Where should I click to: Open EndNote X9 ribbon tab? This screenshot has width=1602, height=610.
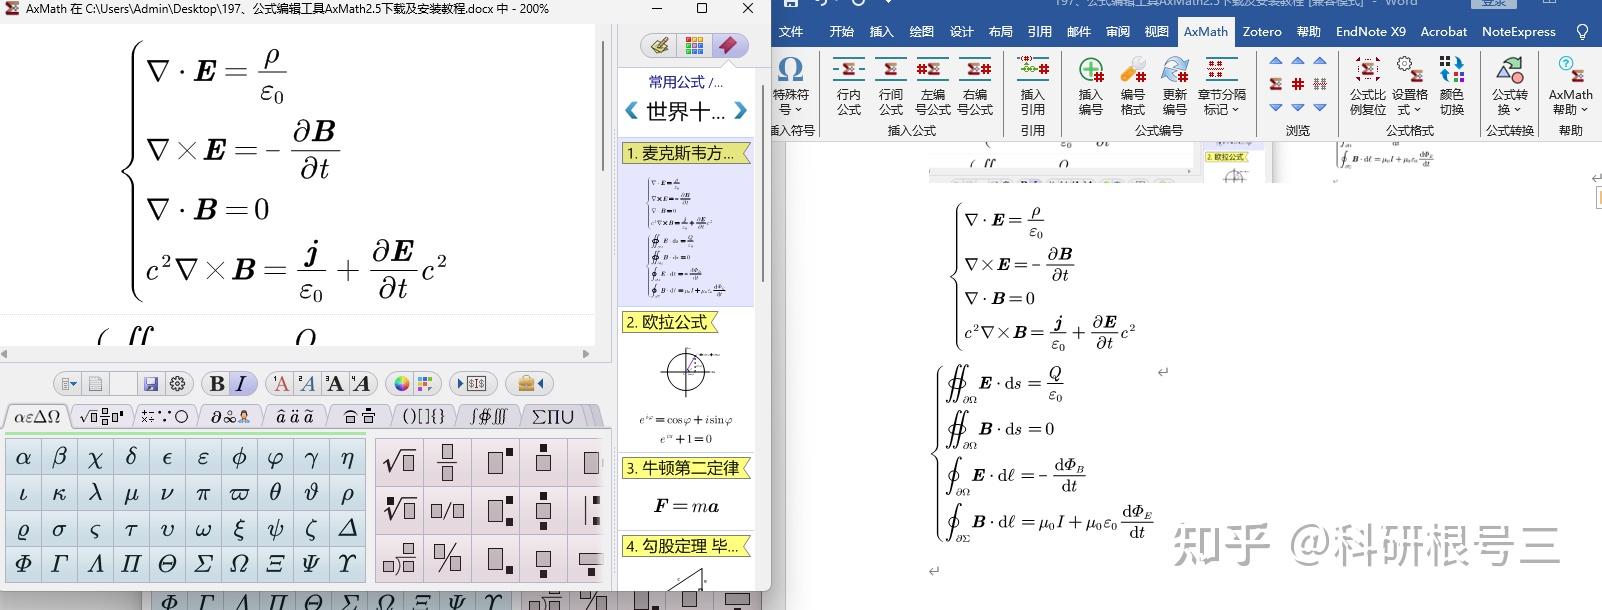(1370, 31)
